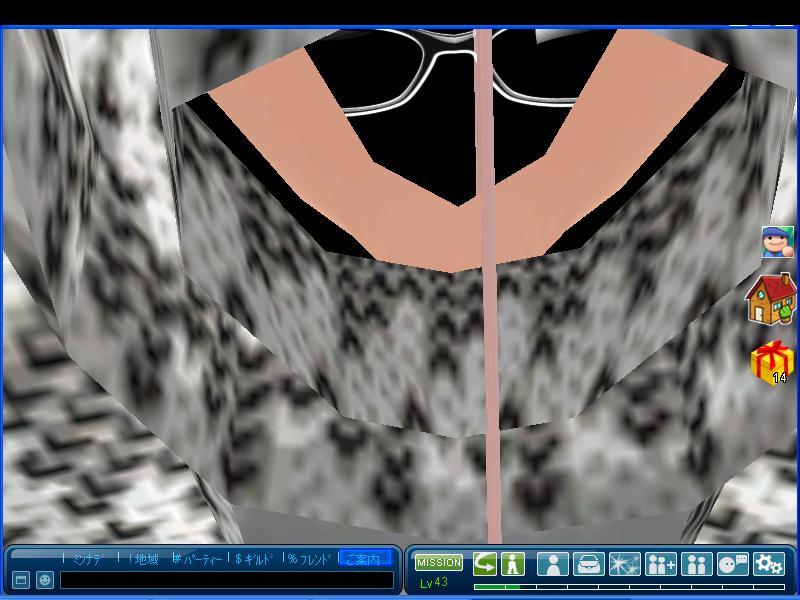Open the two-people party icon

coord(697,564)
